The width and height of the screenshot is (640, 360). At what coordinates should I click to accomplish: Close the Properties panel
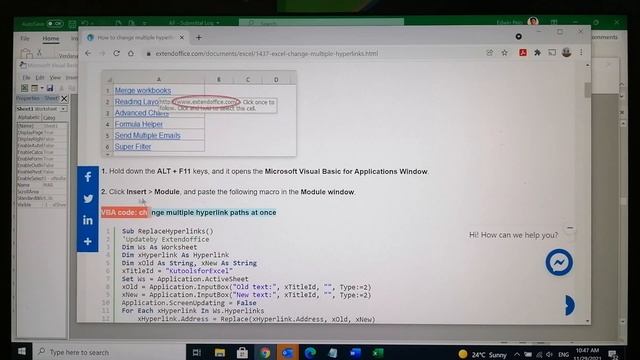coord(64,99)
